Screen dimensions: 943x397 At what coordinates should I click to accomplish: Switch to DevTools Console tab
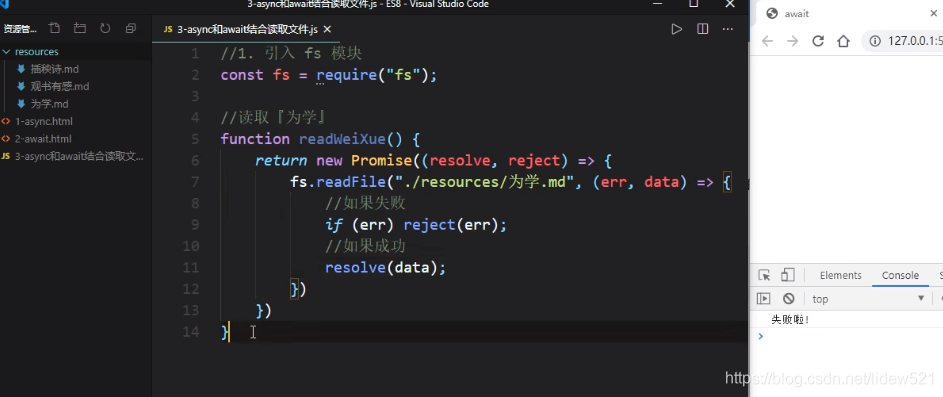pyautogui.click(x=900, y=275)
